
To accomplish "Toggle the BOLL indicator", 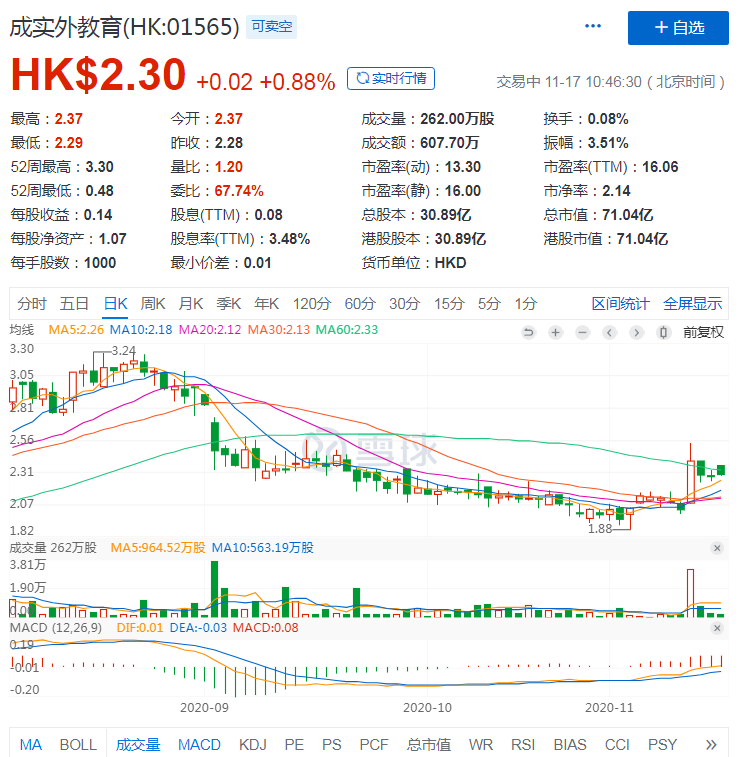I will point(78,744).
